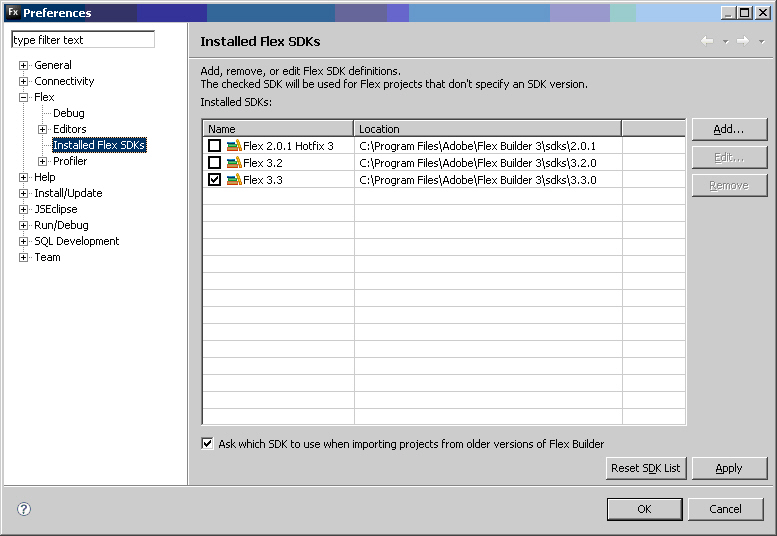Uncheck the Flex 3.3 SDK checkbox

(215, 179)
